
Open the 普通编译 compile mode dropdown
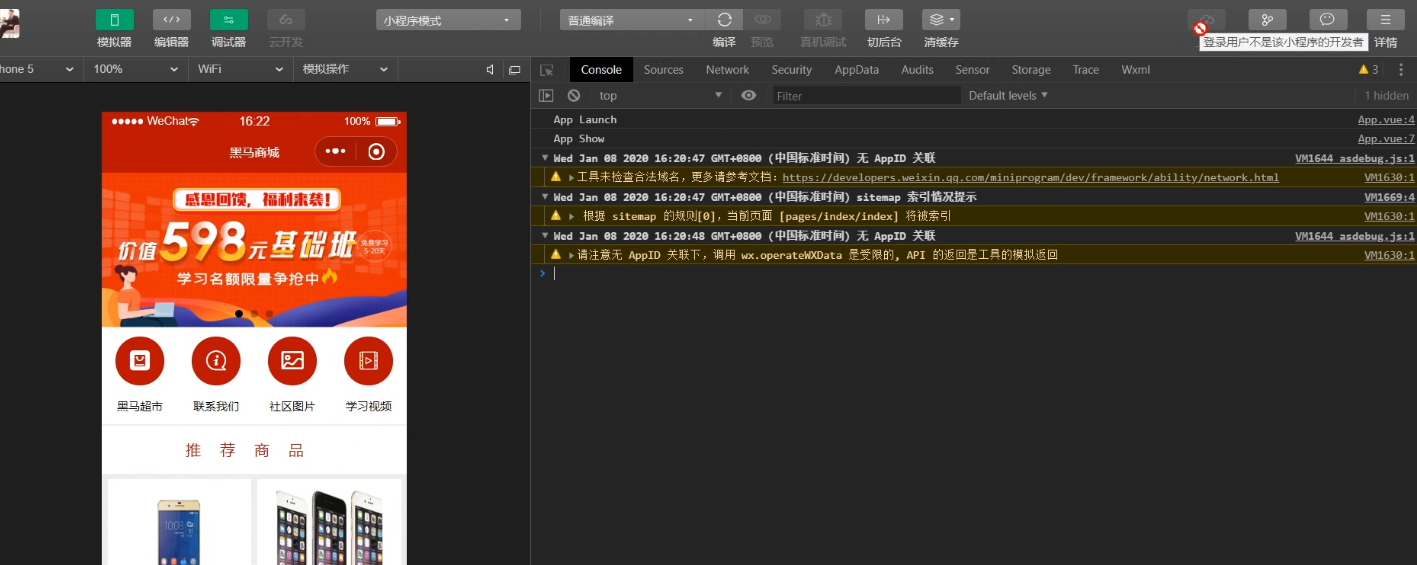click(x=632, y=20)
